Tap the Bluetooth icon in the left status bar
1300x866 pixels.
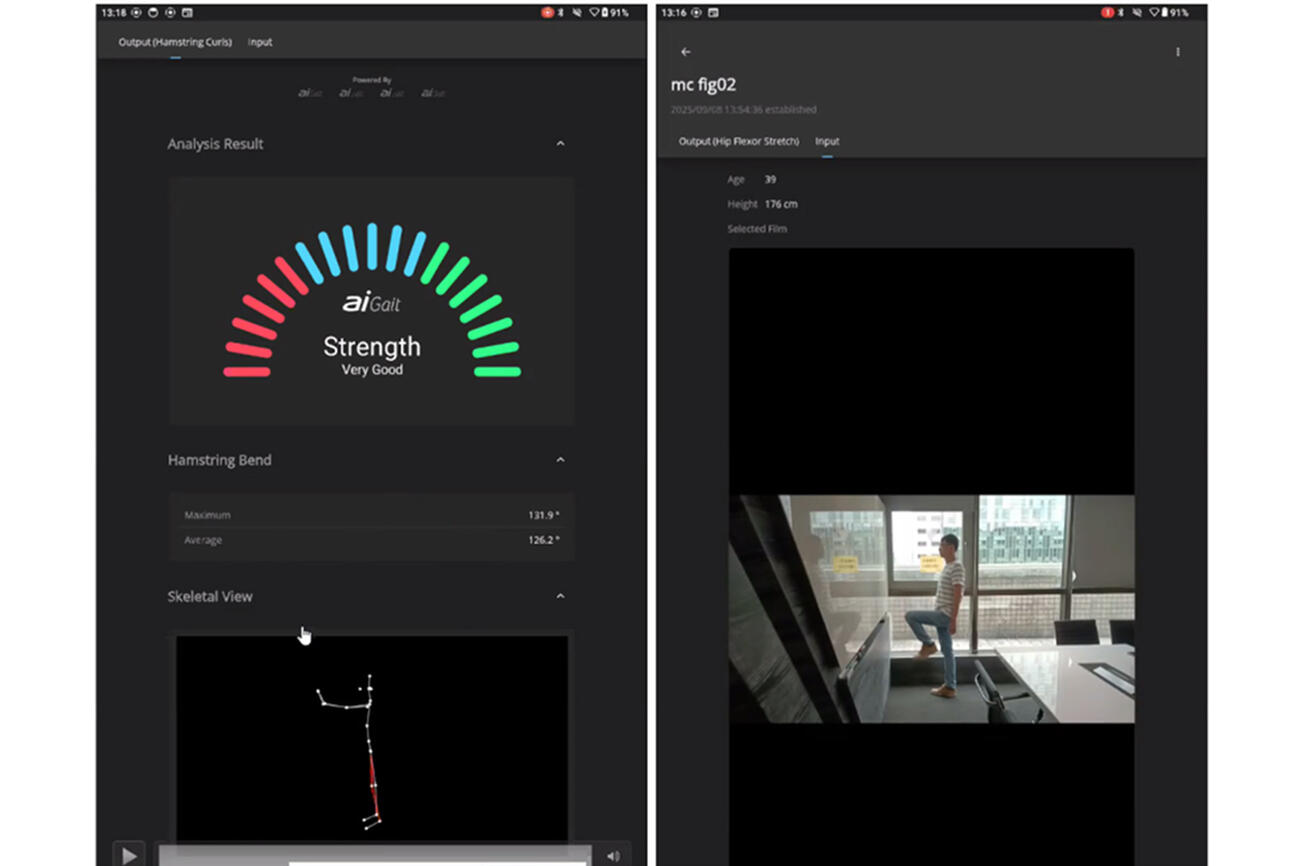562,13
